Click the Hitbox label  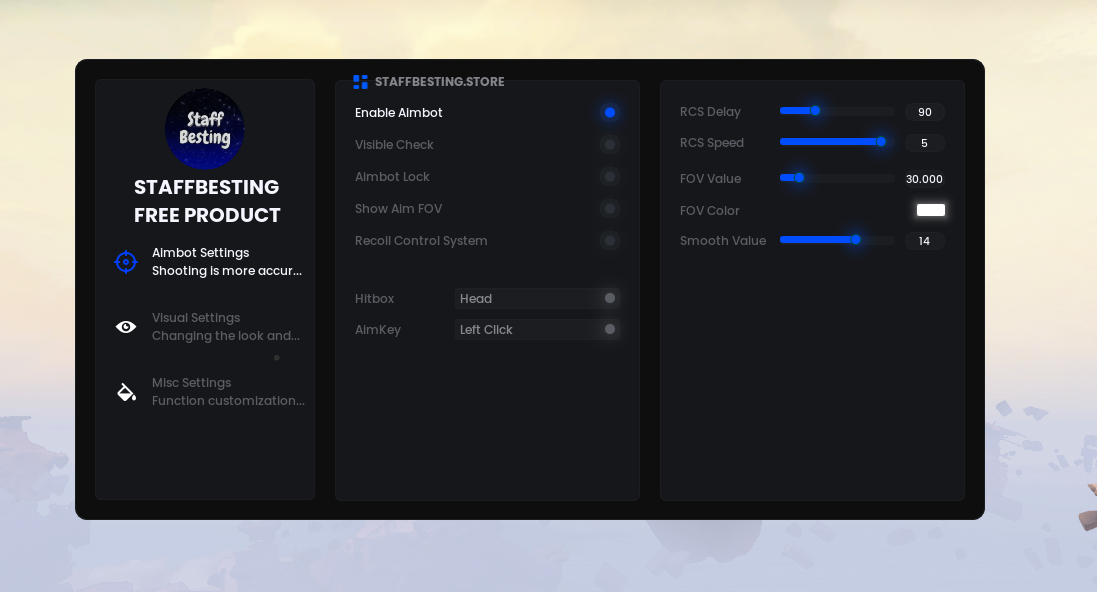374,299
